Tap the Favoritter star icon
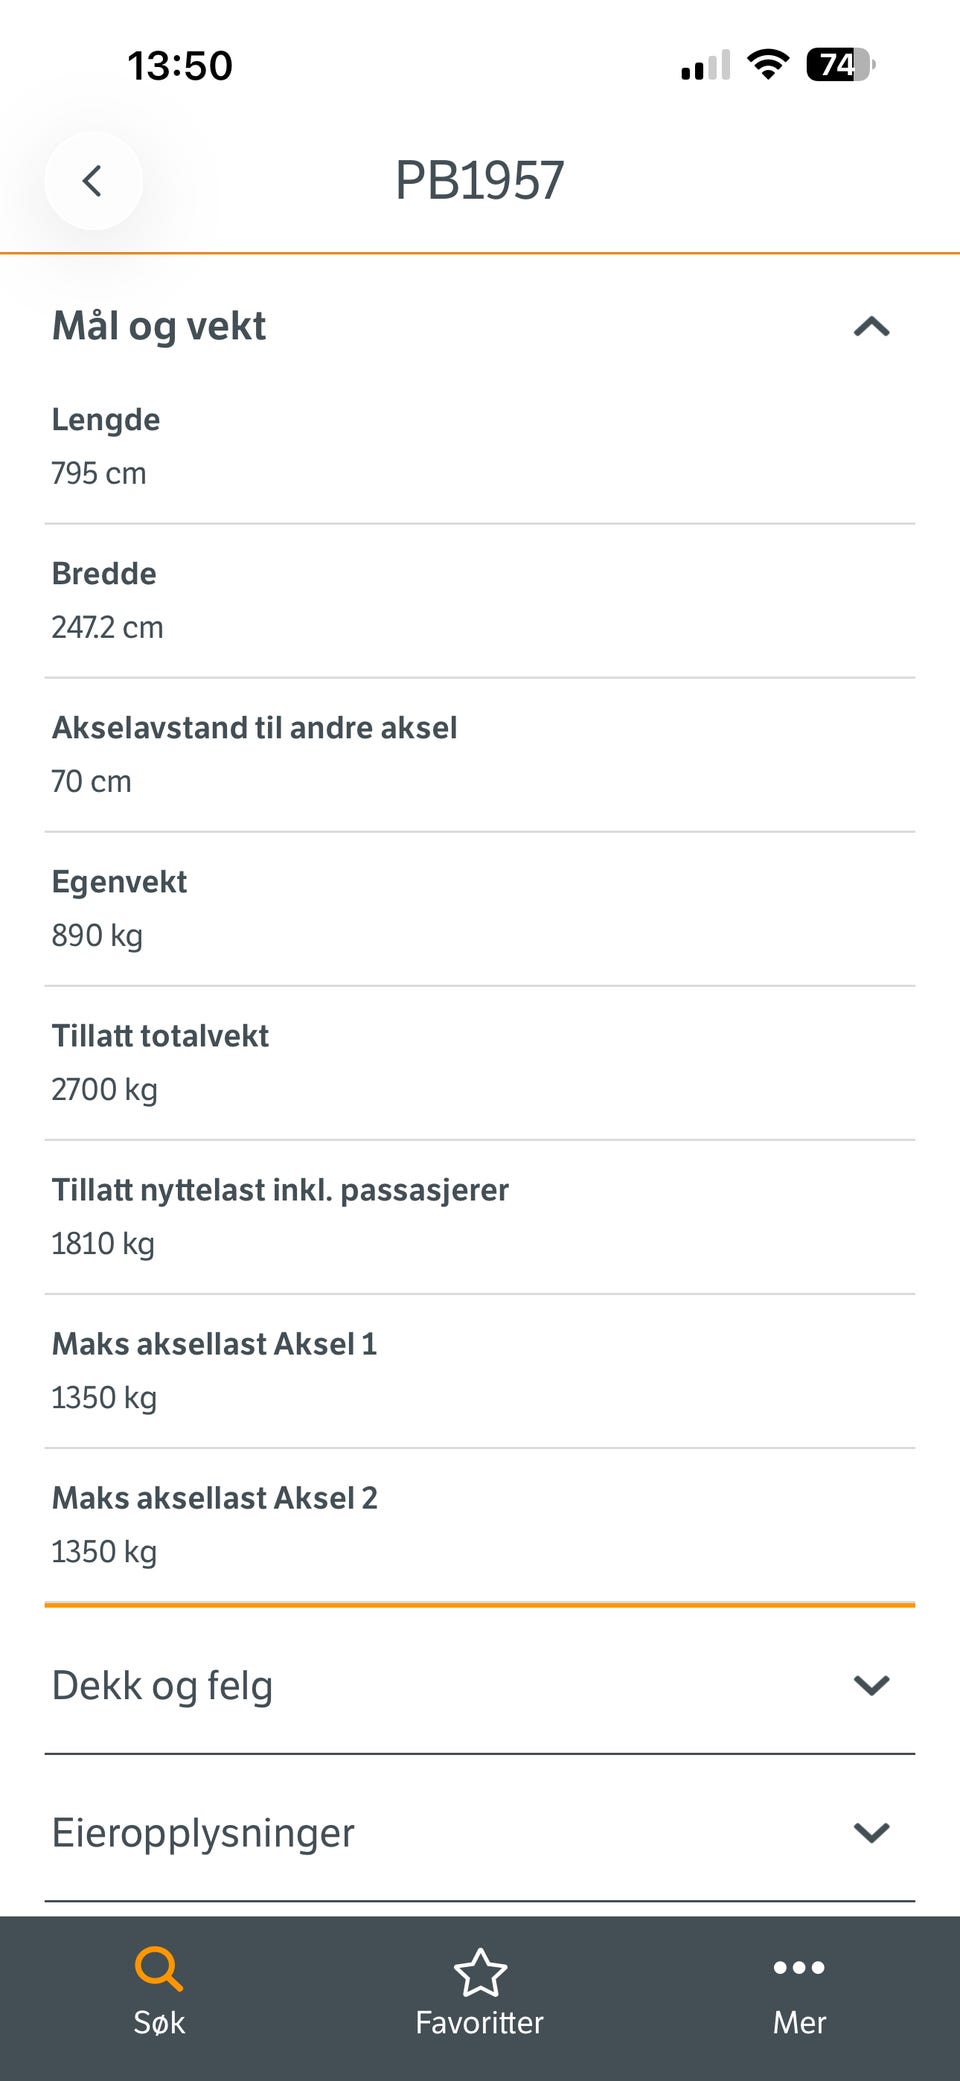This screenshot has height=2081, width=960. click(x=480, y=1972)
